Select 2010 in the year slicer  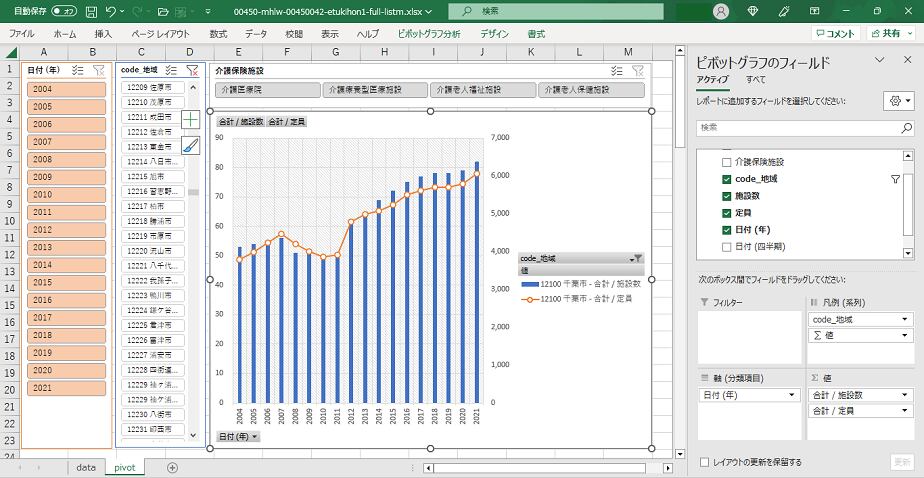click(67, 195)
